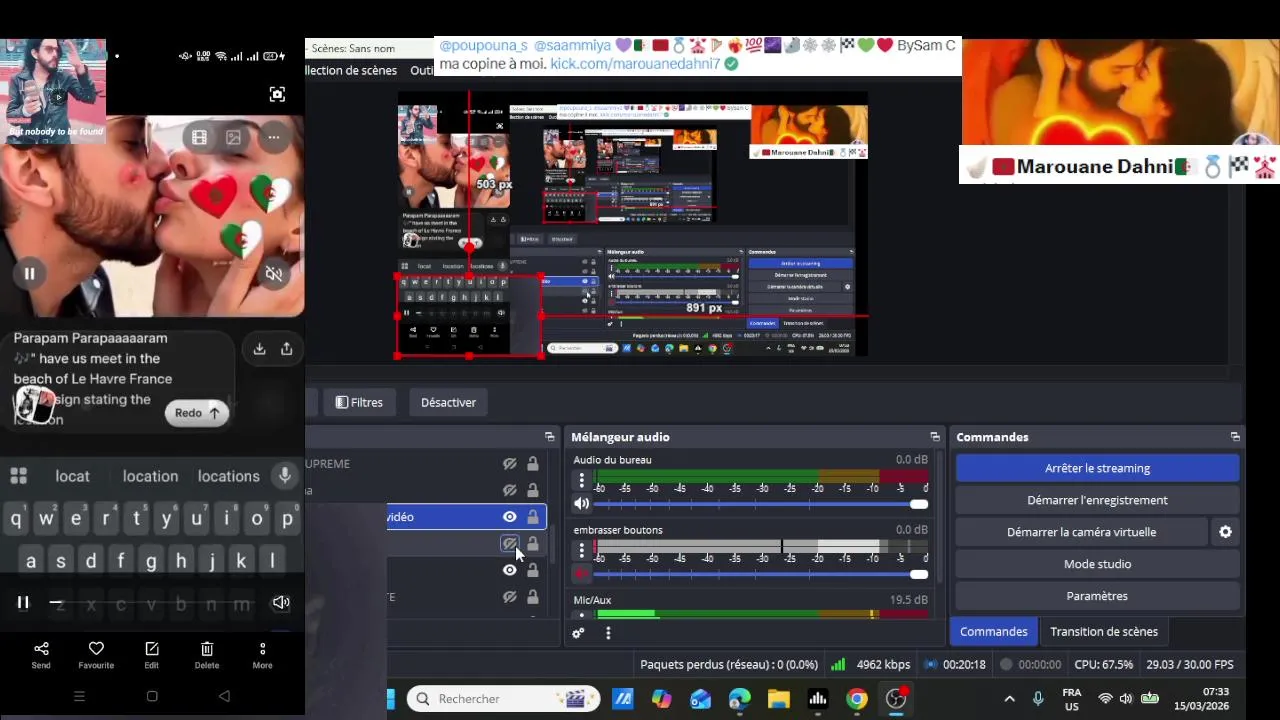Click the streaming time 00:20:18 status

[964, 664]
